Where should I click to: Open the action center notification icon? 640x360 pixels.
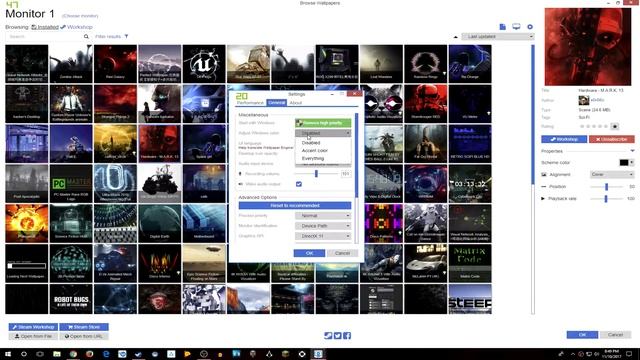point(629,354)
